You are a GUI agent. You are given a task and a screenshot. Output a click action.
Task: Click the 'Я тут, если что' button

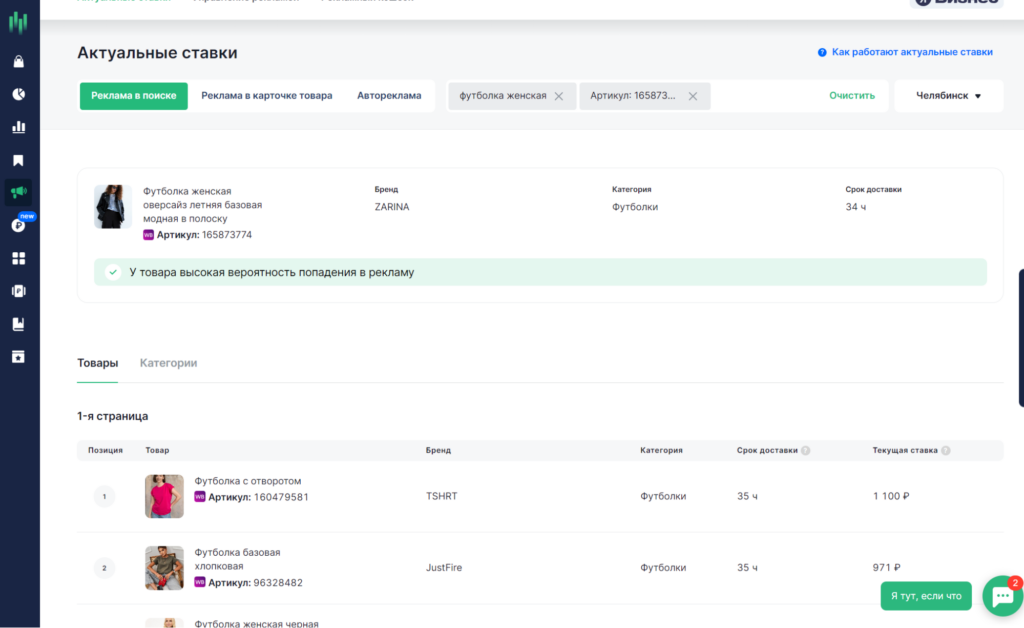(x=925, y=596)
